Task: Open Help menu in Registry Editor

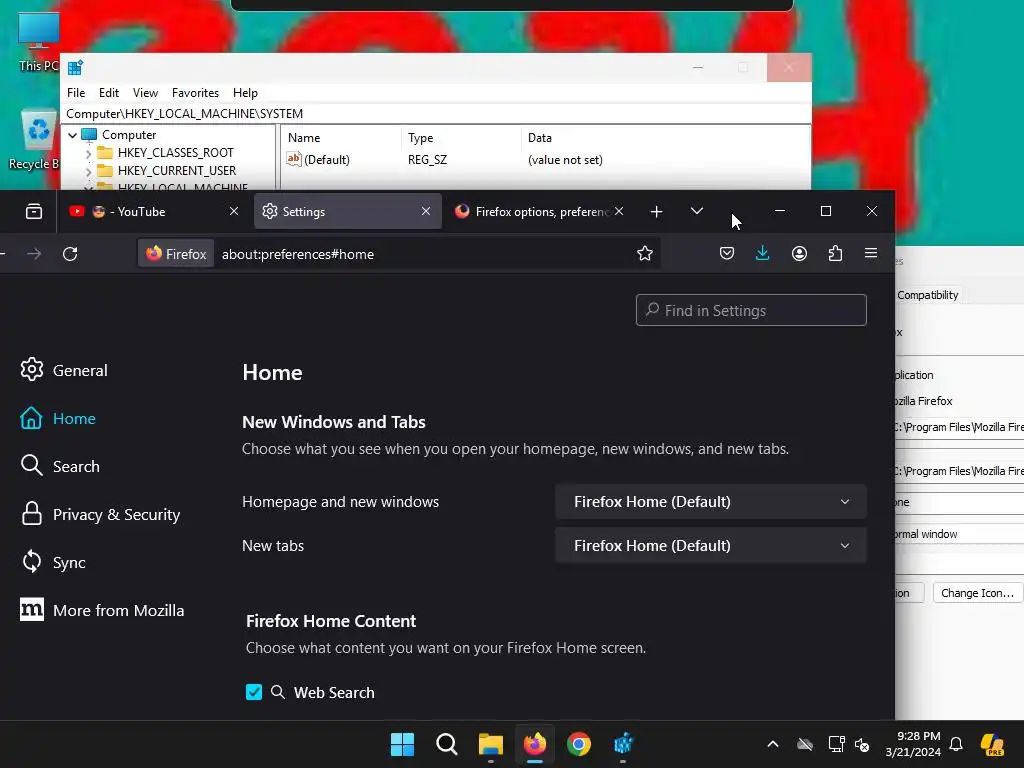Action: click(x=246, y=93)
